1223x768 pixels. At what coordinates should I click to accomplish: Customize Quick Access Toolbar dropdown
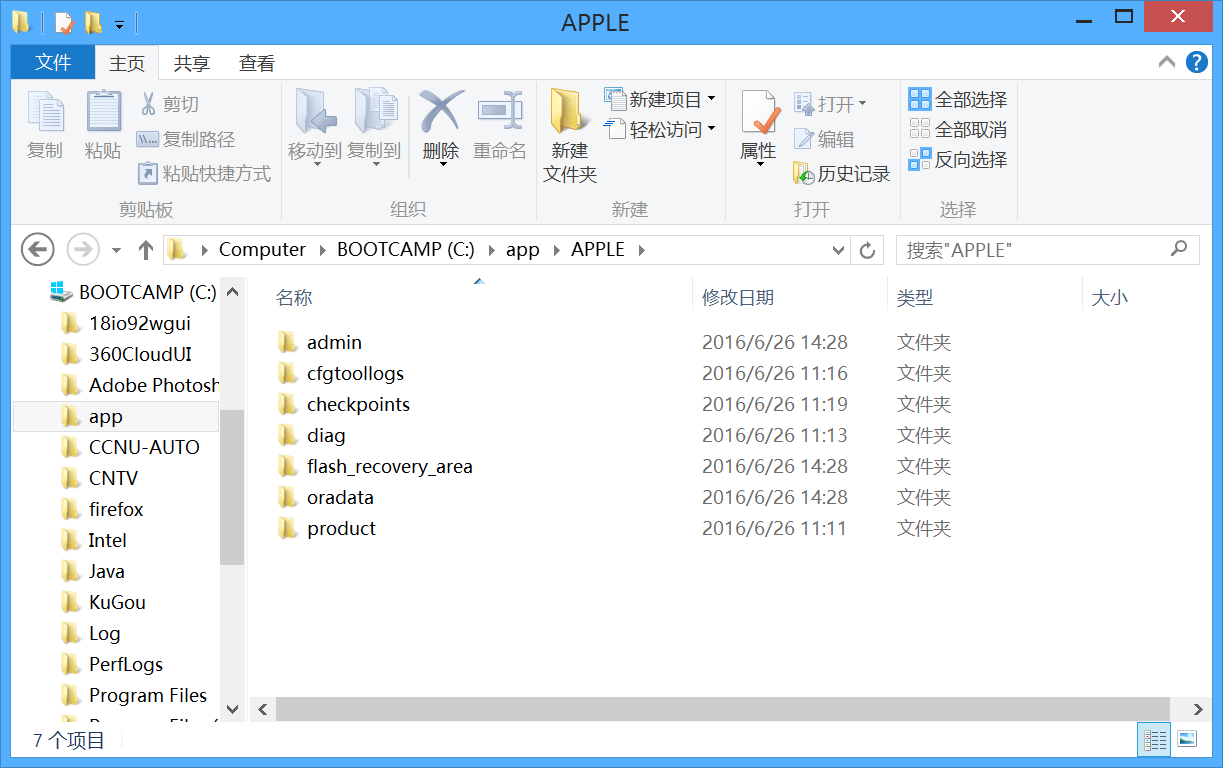tap(119, 23)
